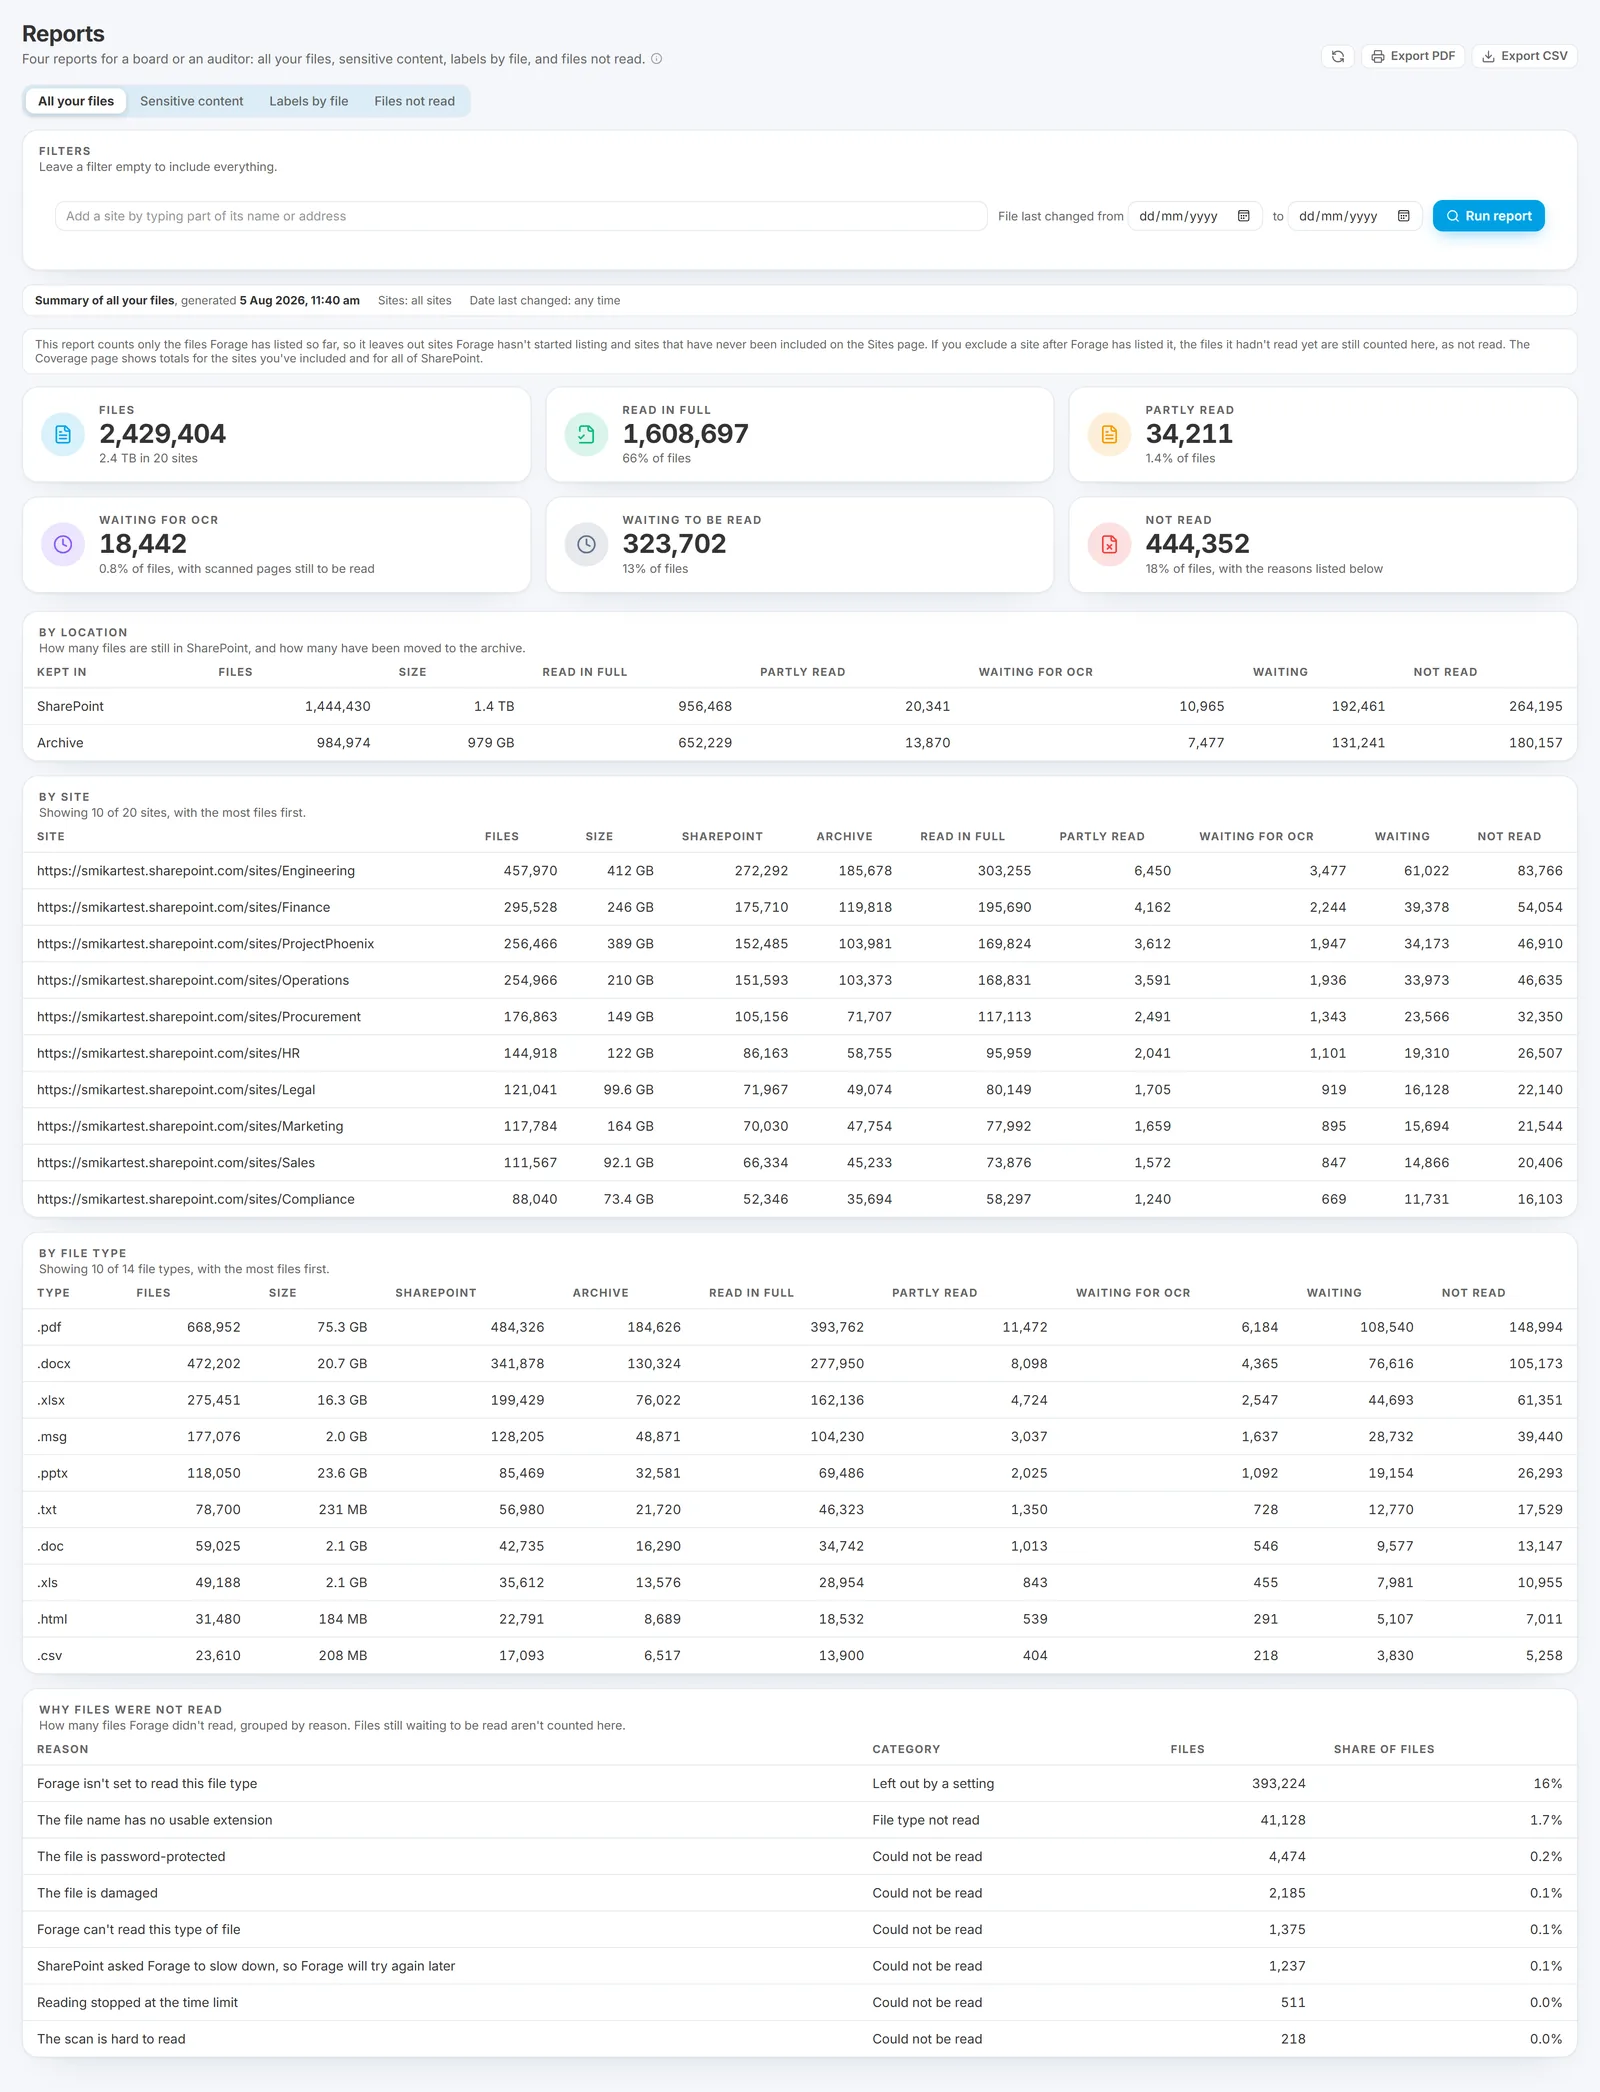
Task: Switch to the All your files tab
Action: 76,101
